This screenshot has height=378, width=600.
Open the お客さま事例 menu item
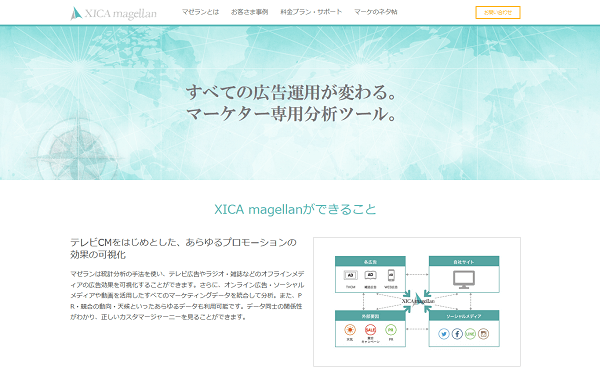(x=249, y=12)
